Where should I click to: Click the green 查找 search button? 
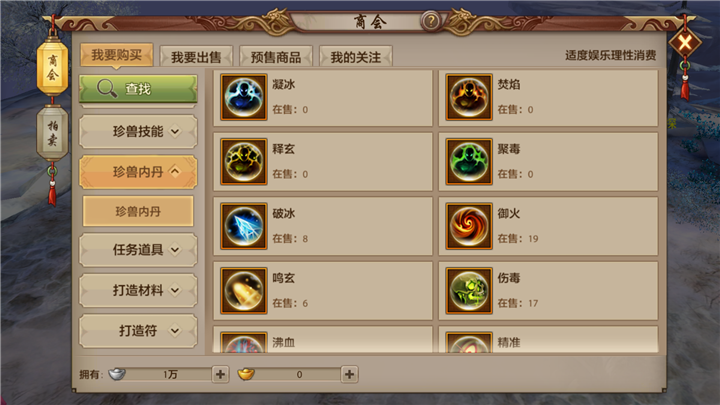click(x=138, y=89)
